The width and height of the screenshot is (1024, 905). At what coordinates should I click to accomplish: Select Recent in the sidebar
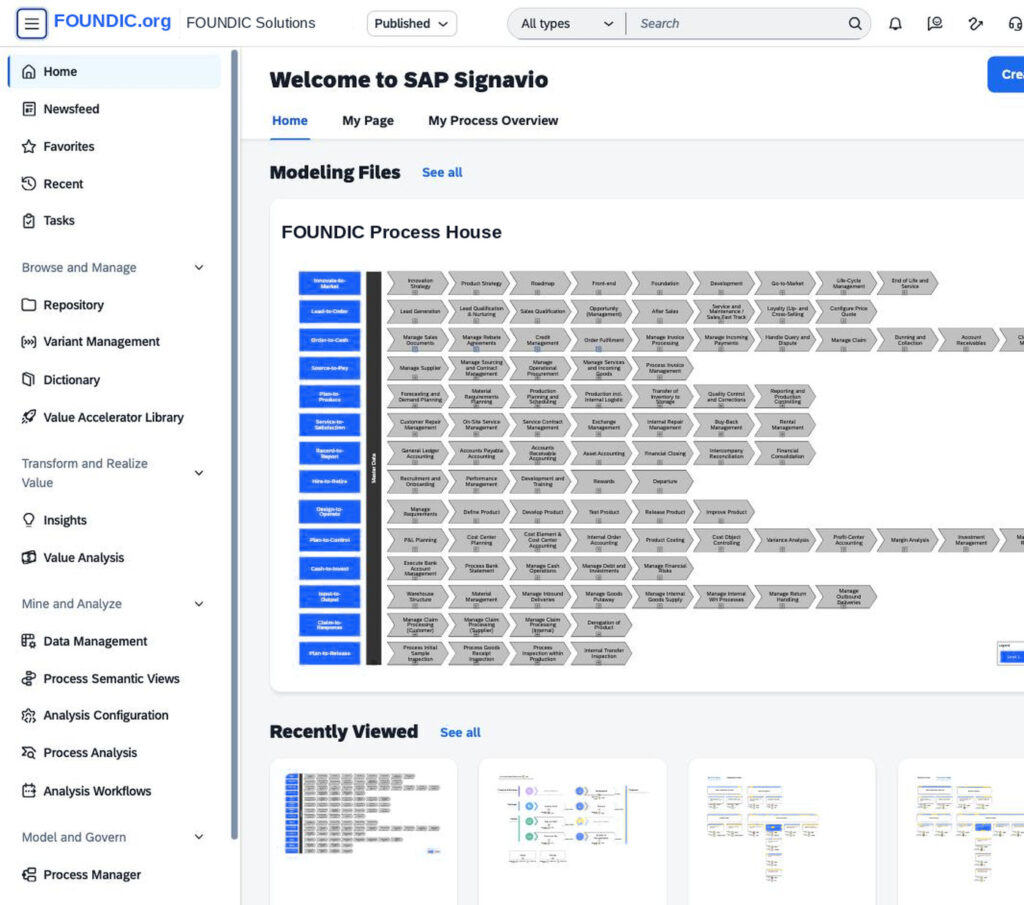coord(115,183)
